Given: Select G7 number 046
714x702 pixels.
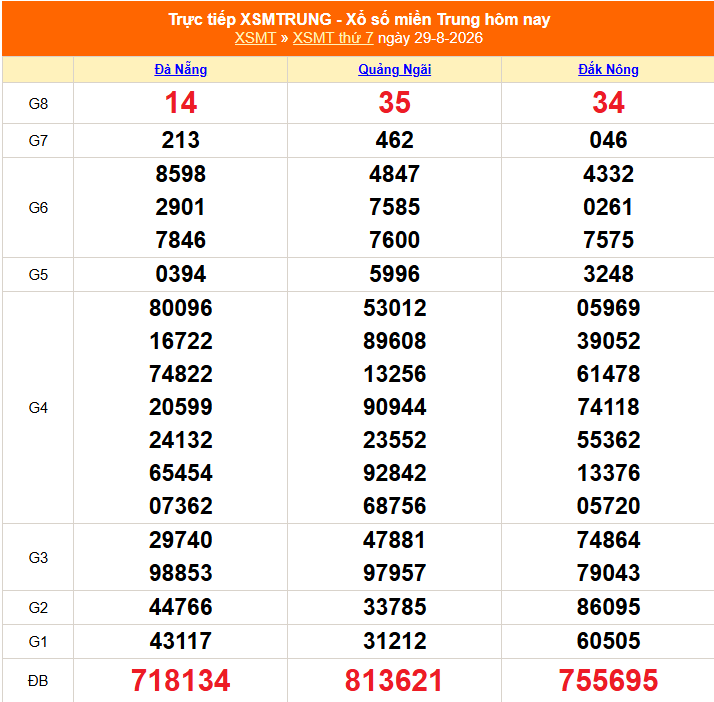Looking at the screenshot, I should coord(608,140).
